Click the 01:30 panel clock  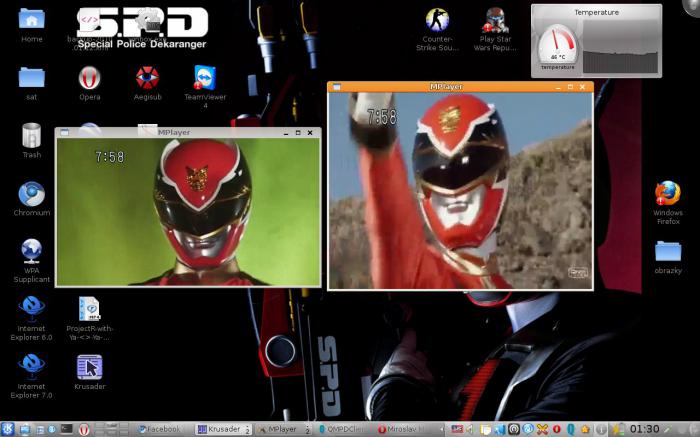(x=645, y=429)
